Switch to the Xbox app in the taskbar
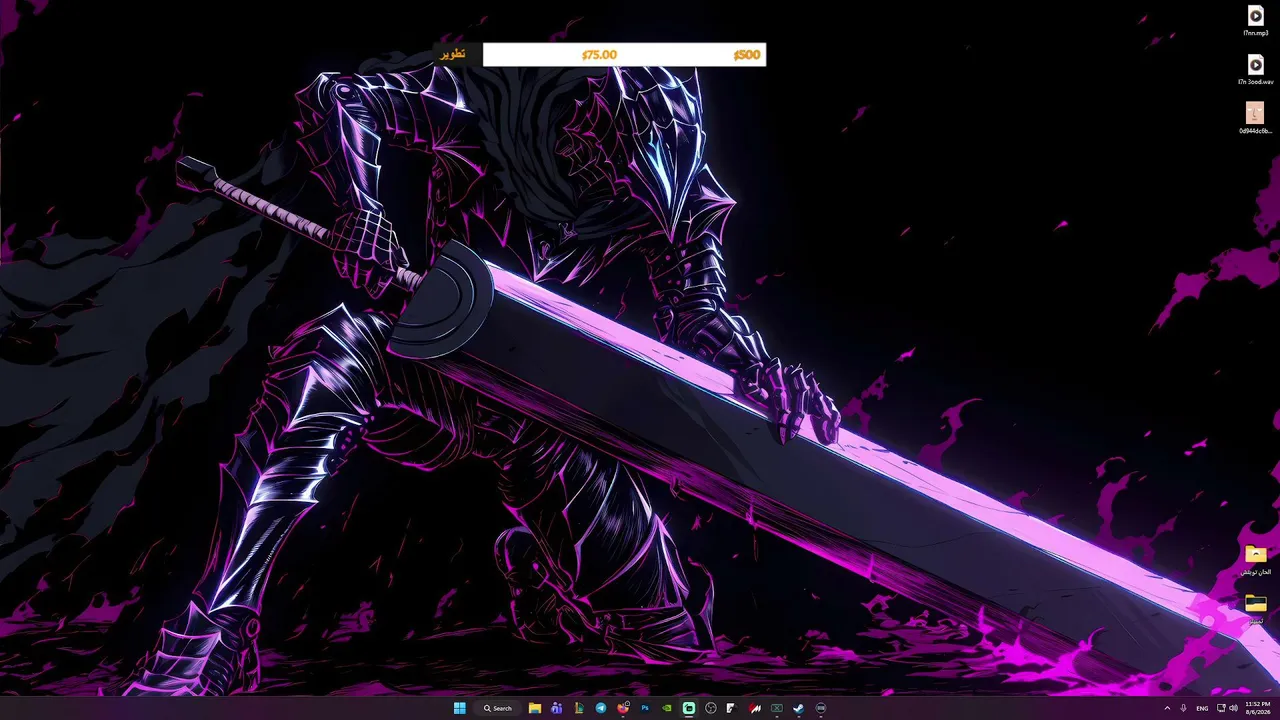Image resolution: width=1280 pixels, height=720 pixels. tap(777, 708)
